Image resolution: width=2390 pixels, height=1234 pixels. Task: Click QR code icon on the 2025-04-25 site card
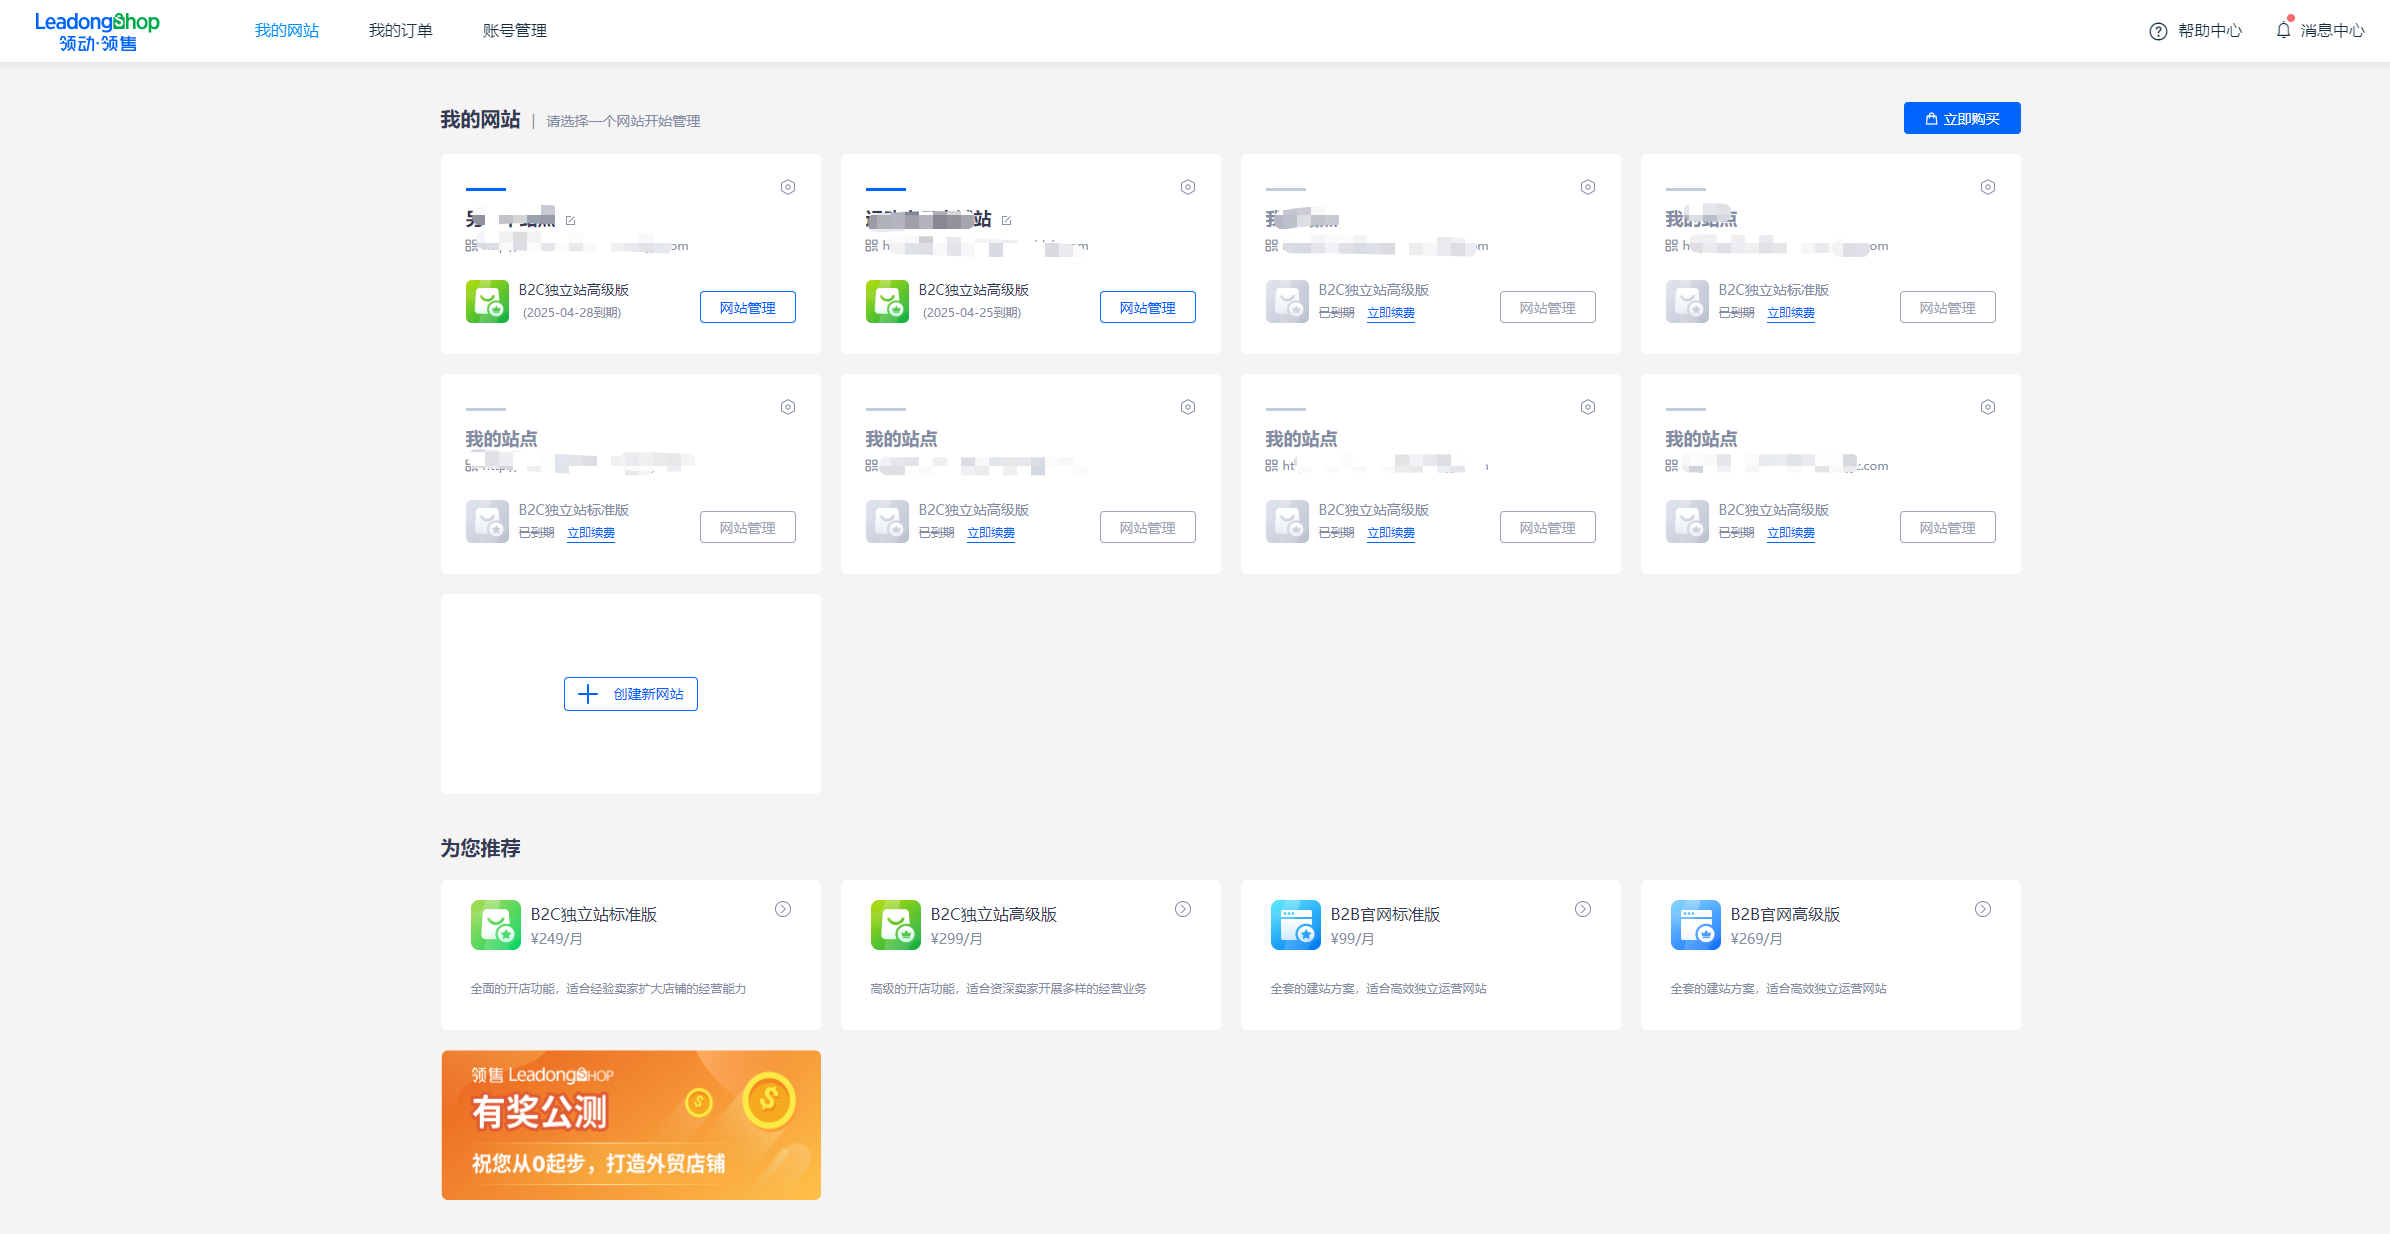[871, 246]
